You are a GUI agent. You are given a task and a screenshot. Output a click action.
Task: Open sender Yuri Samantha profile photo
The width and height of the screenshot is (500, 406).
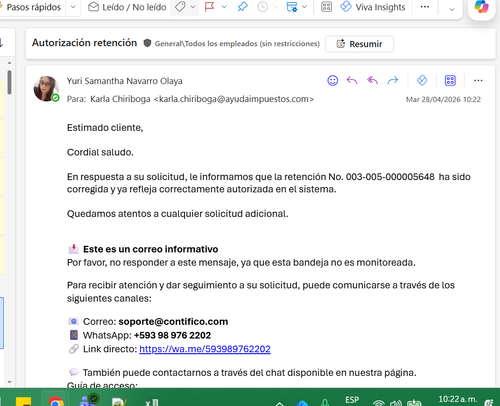click(x=46, y=88)
